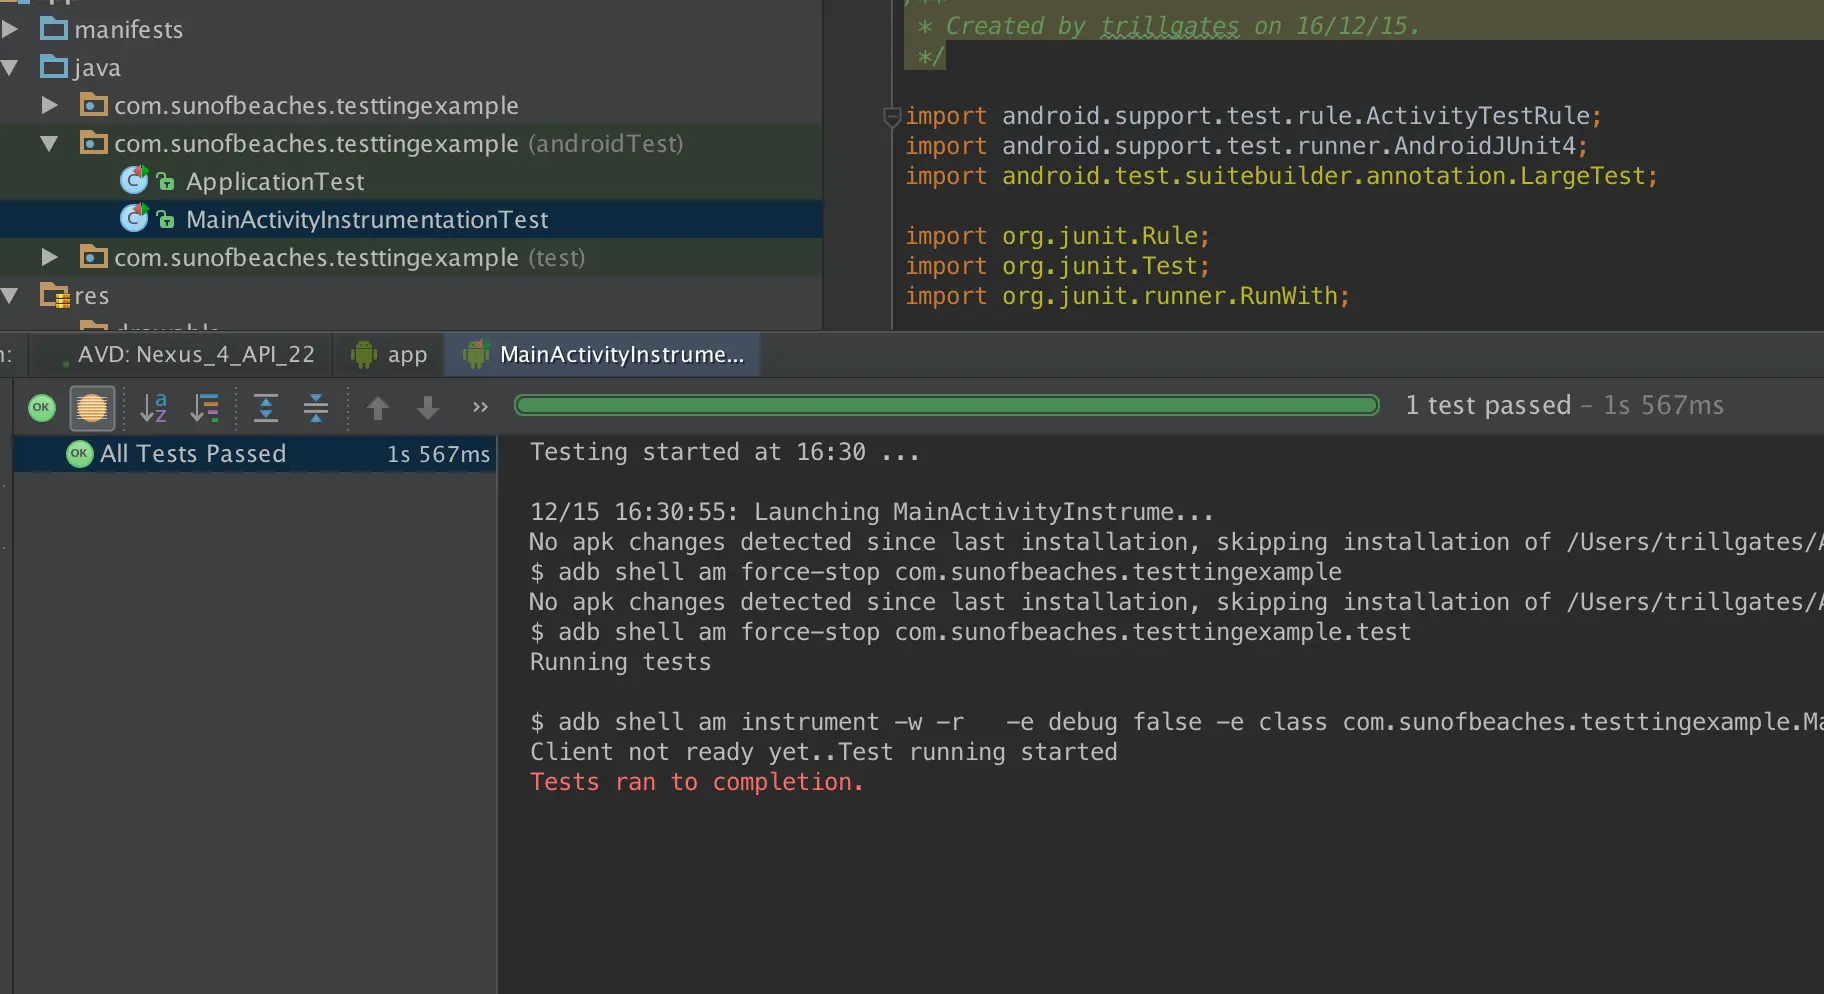Screen dimensions: 1824x994
Task: Collapse the androidTest package
Action: 49,143
